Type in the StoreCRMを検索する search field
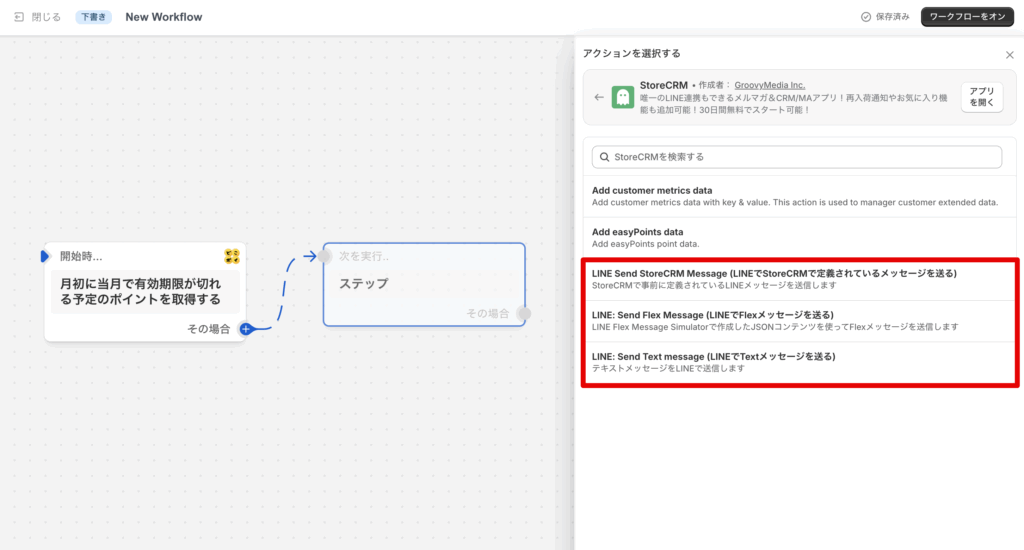 coord(800,157)
